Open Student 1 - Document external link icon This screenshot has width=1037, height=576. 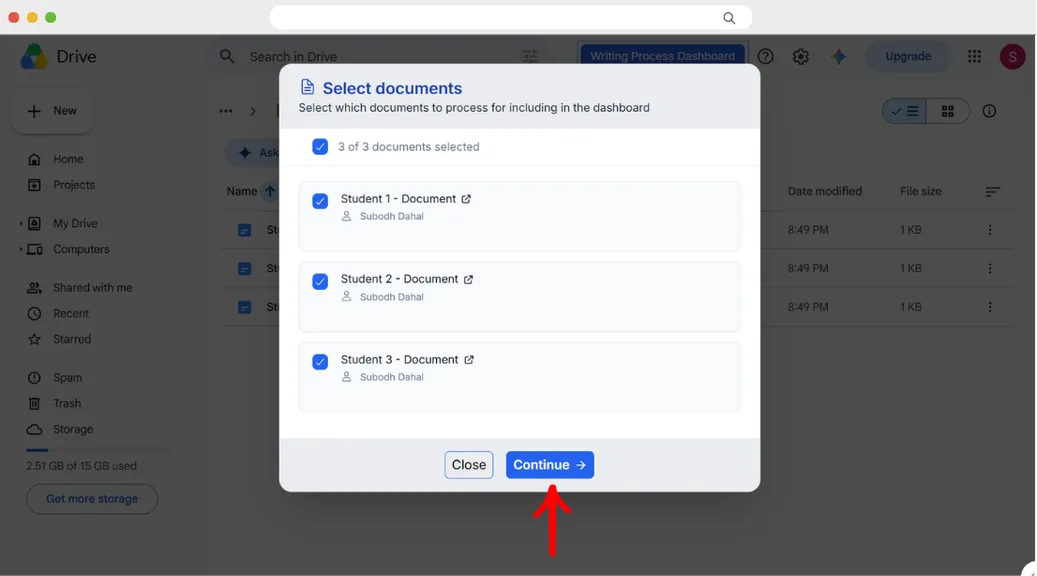pyautogui.click(x=466, y=199)
